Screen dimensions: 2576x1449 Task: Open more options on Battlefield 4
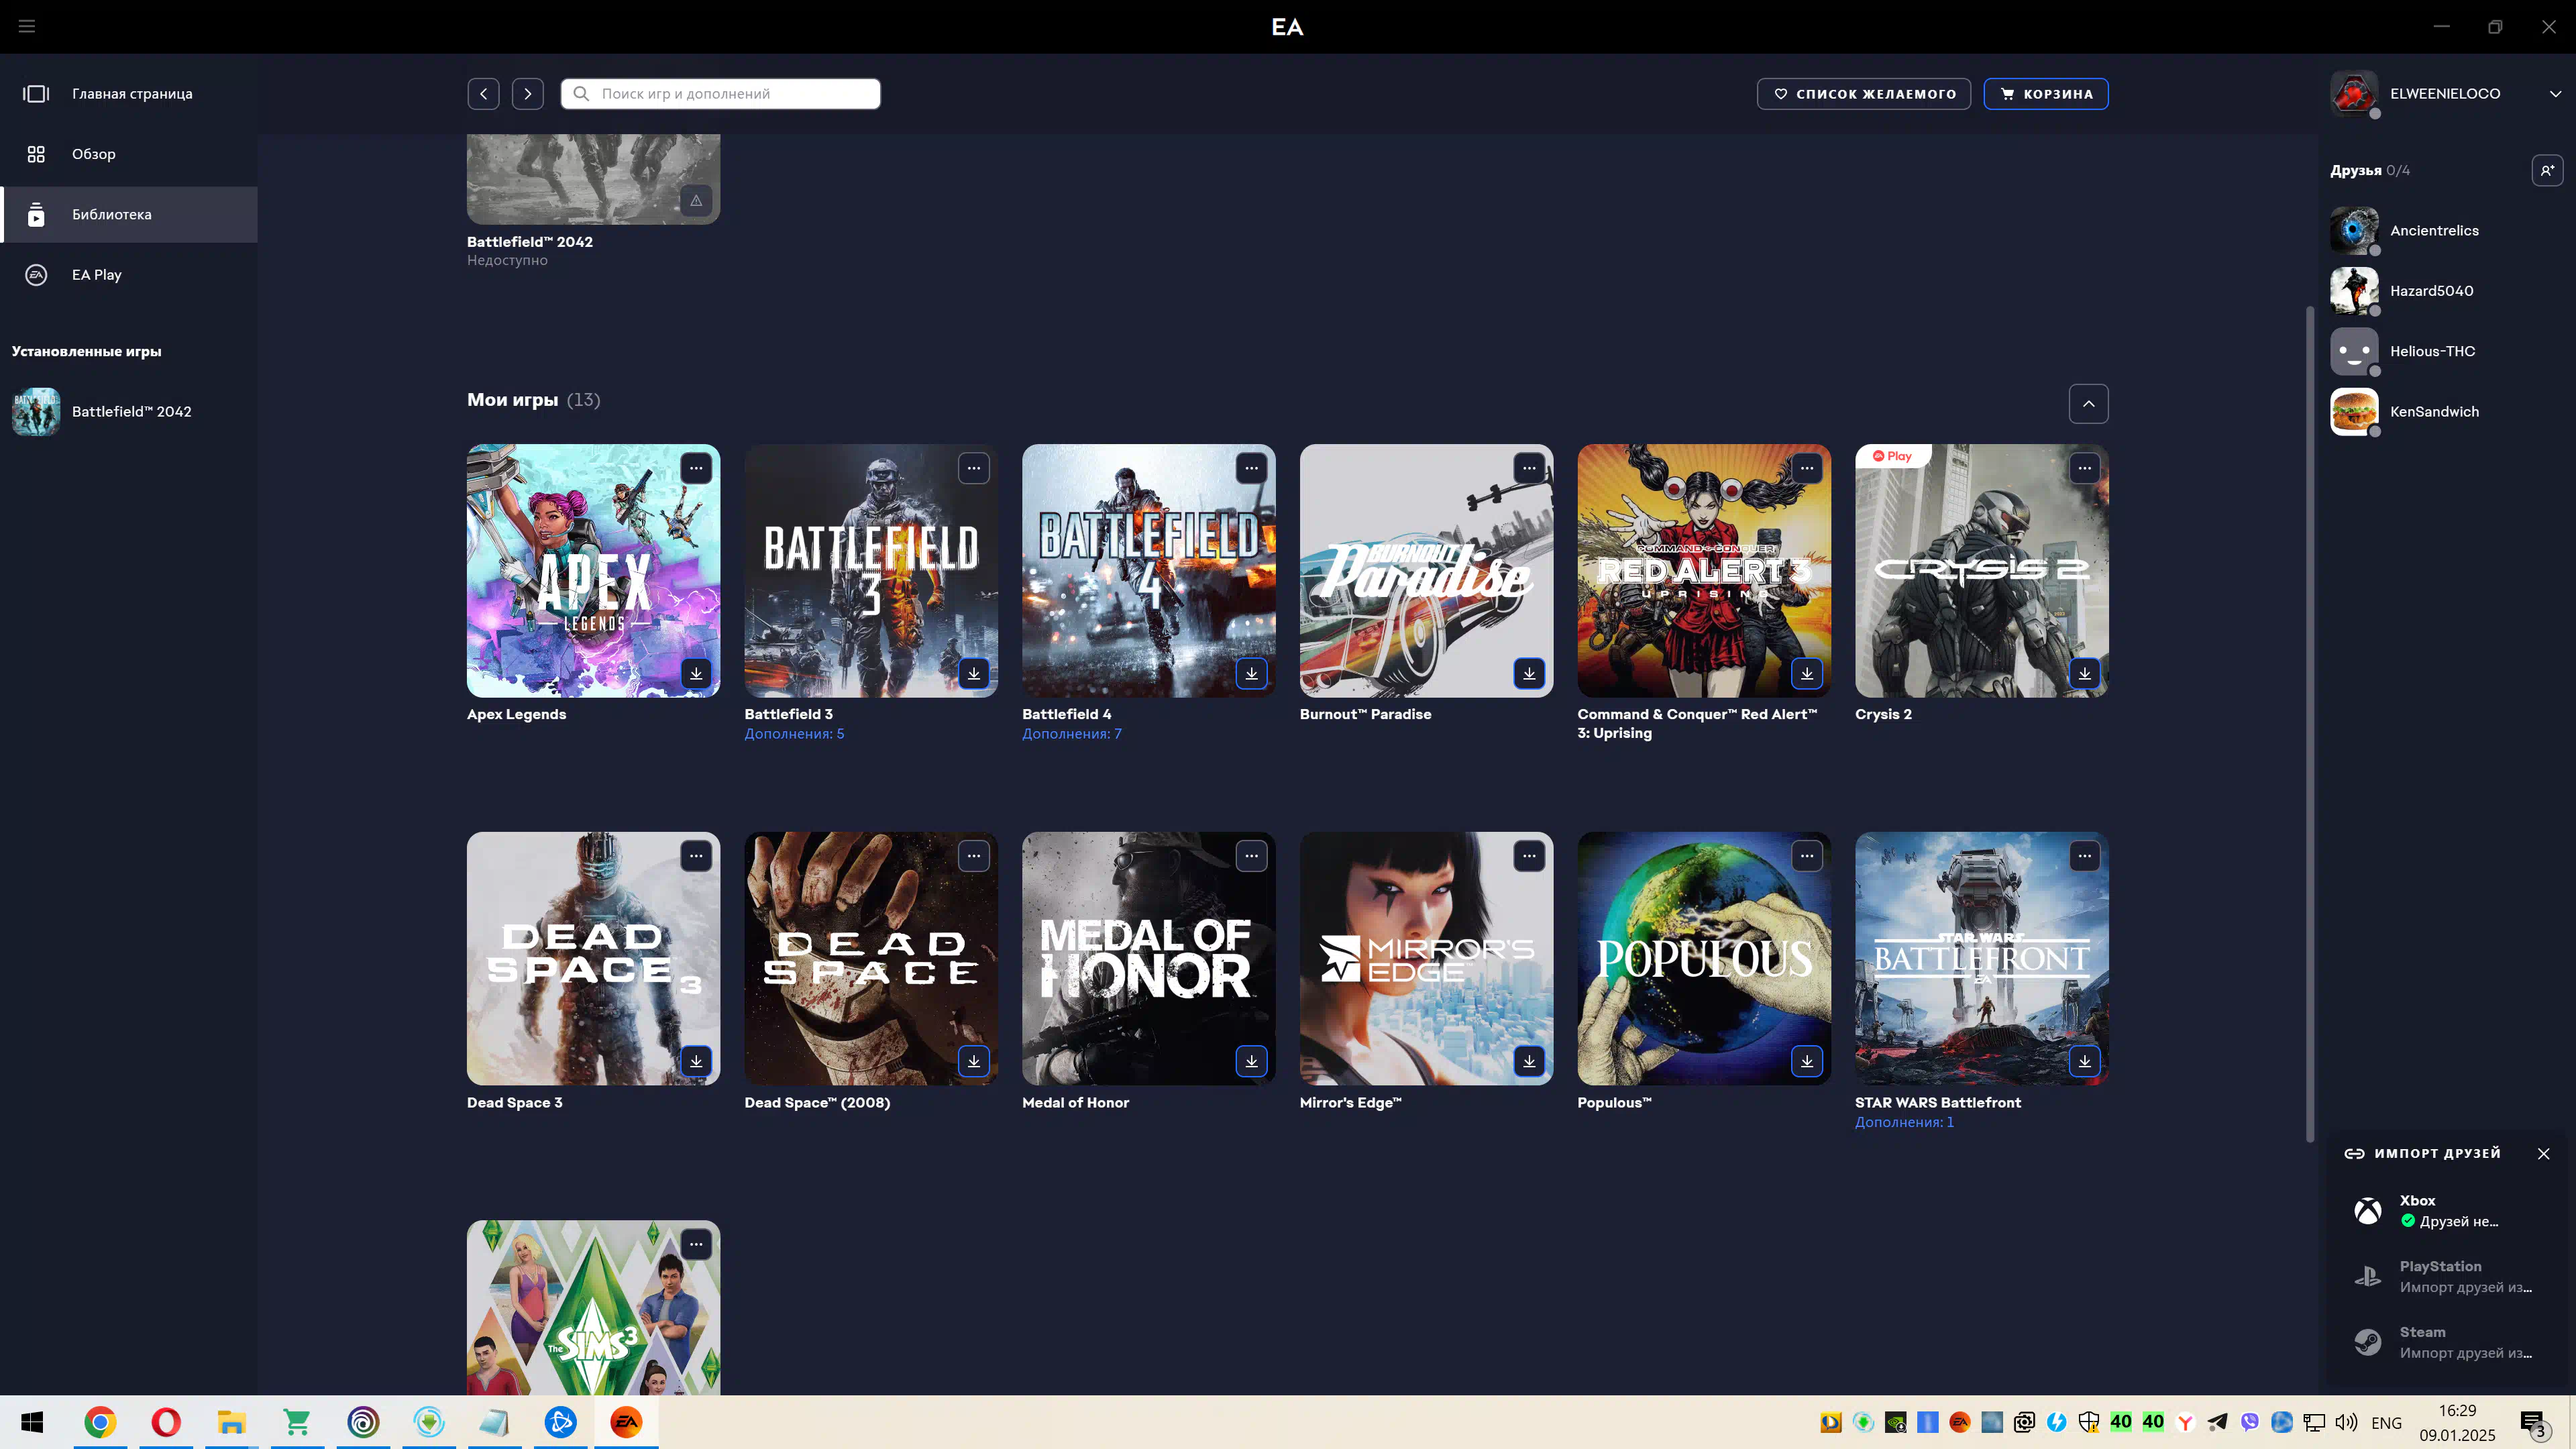coord(1251,468)
